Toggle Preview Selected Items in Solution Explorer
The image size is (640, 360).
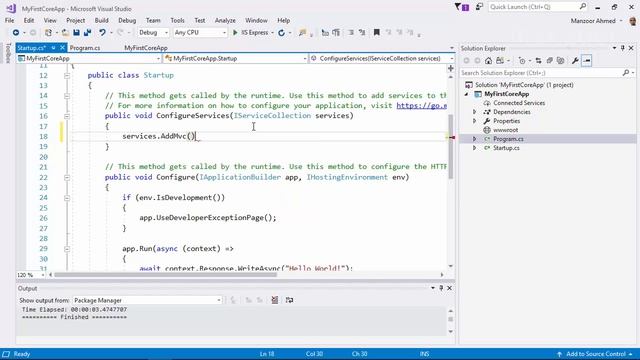[x=587, y=61]
